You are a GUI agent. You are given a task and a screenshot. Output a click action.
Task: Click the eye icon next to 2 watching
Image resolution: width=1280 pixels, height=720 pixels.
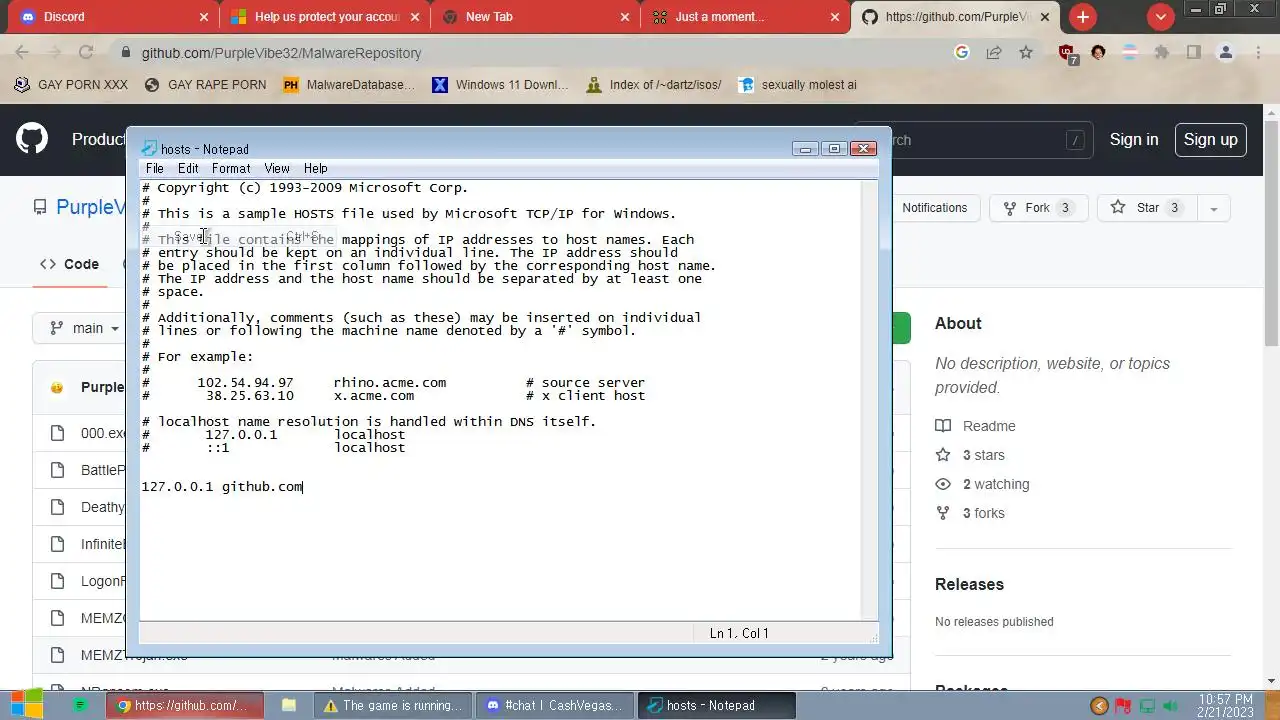tap(943, 484)
